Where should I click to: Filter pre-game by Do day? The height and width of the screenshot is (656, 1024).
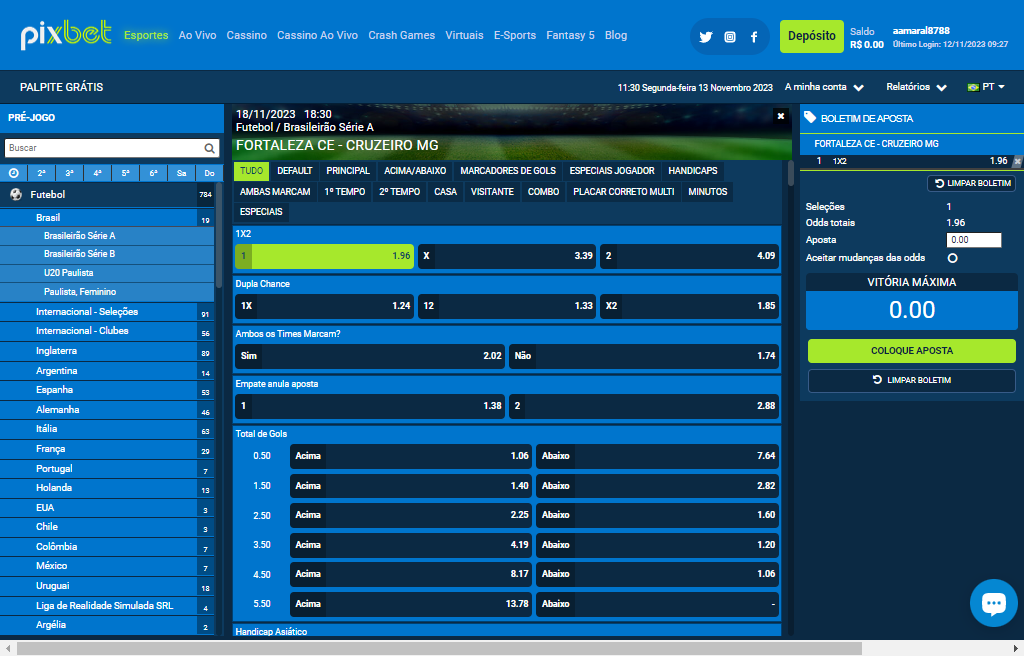[x=209, y=173]
